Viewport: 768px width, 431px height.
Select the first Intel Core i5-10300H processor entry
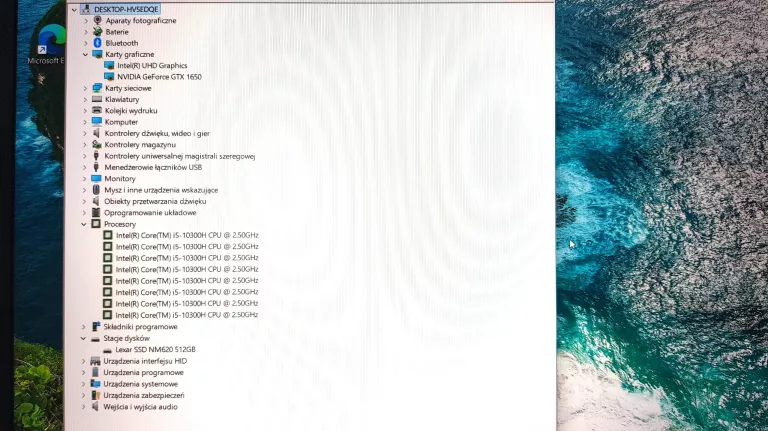[x=186, y=235]
